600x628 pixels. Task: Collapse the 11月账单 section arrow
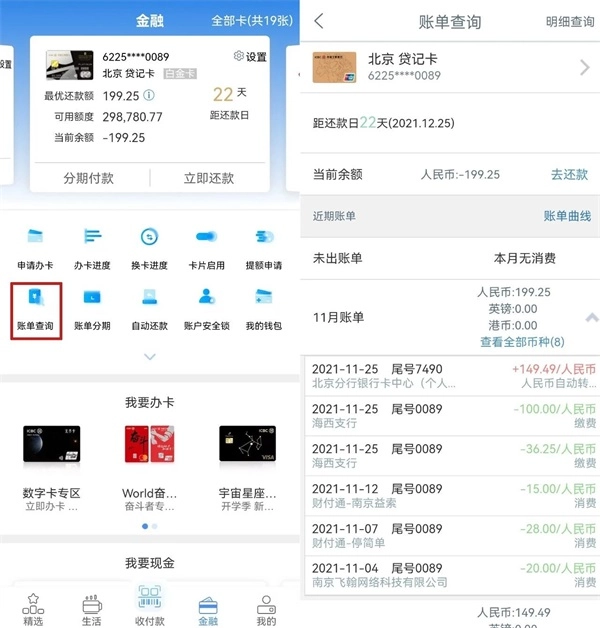click(591, 317)
